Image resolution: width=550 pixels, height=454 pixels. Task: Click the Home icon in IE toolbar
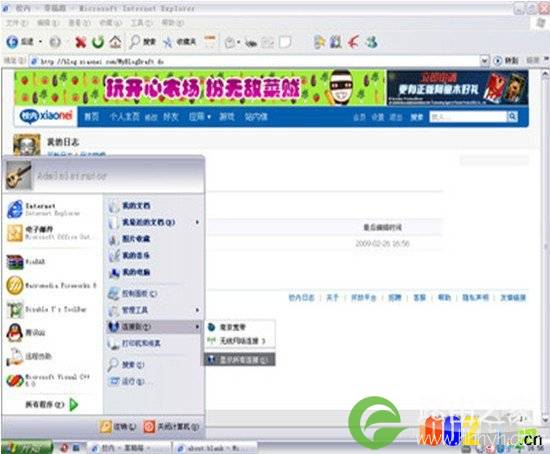[x=115, y=42]
